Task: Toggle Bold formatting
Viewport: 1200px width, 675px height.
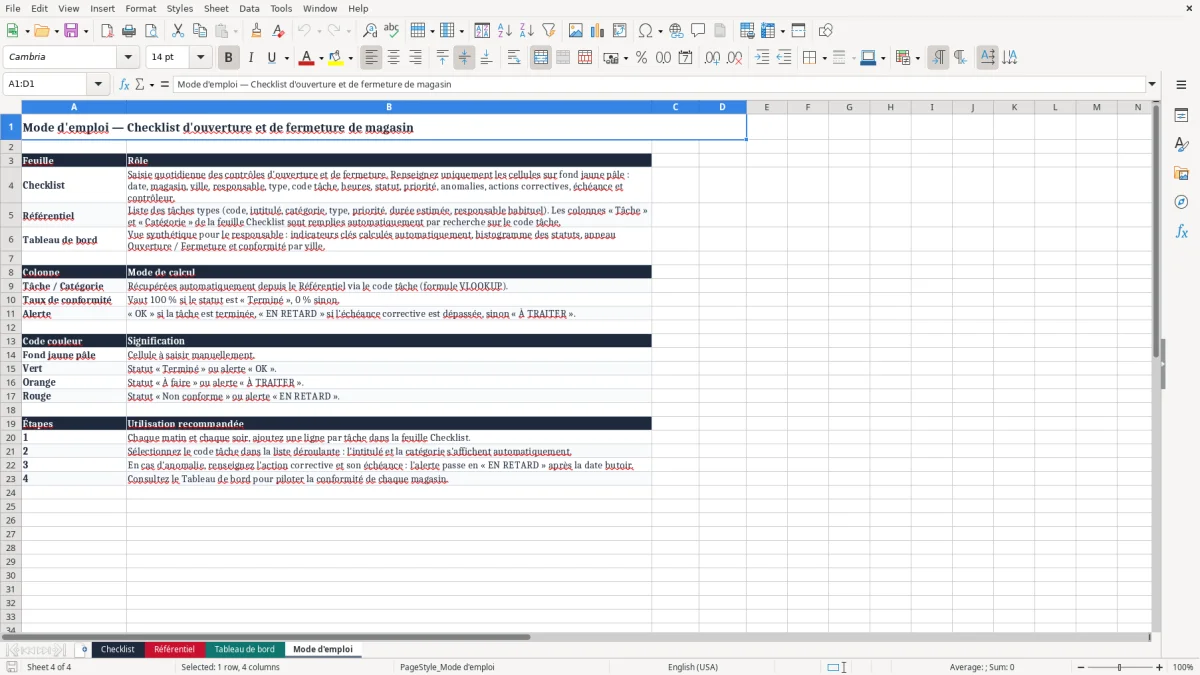Action: tap(229, 58)
